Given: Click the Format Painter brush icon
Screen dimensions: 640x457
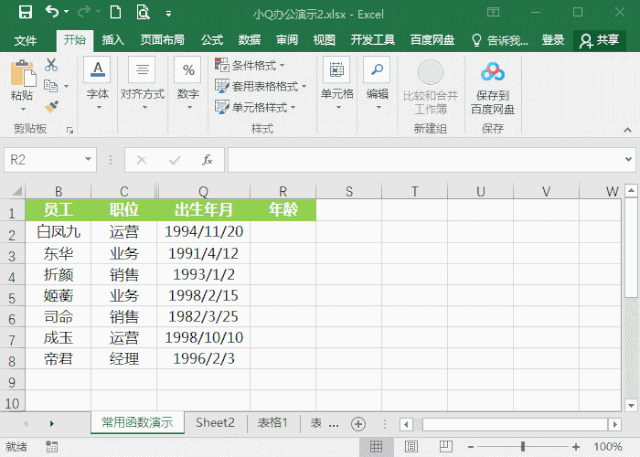Looking at the screenshot, I should click(51, 107).
